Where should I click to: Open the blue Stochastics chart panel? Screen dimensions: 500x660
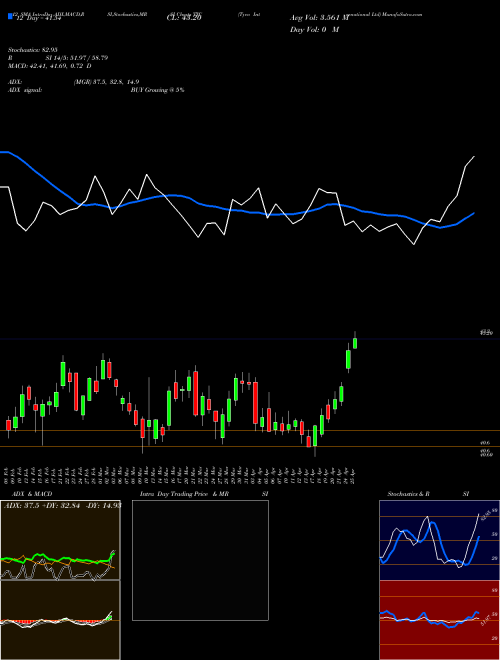[x=439, y=540]
